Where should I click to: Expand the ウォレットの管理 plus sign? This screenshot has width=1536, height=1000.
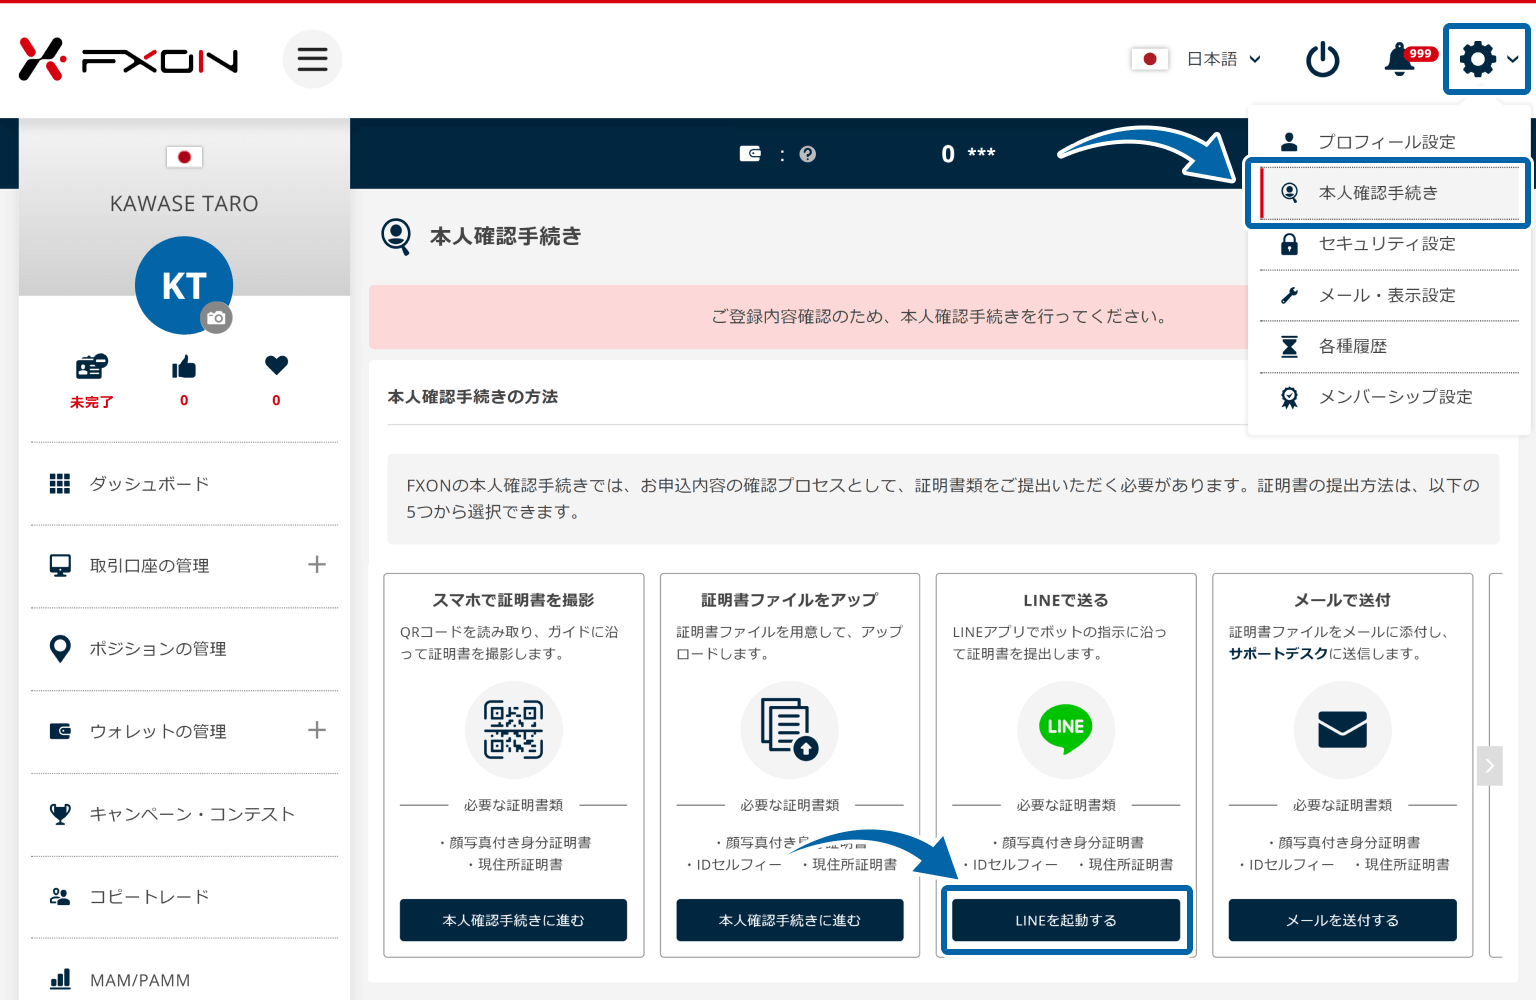point(317,731)
